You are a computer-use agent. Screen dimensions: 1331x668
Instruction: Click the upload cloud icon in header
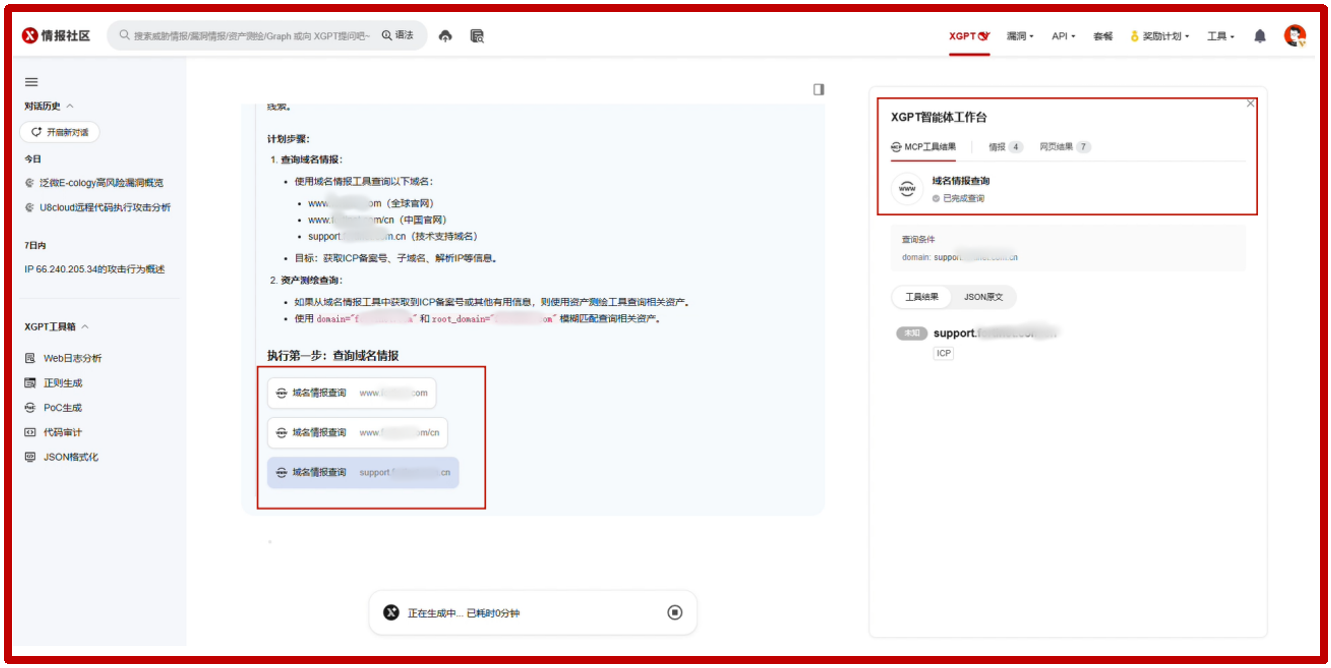(446, 36)
